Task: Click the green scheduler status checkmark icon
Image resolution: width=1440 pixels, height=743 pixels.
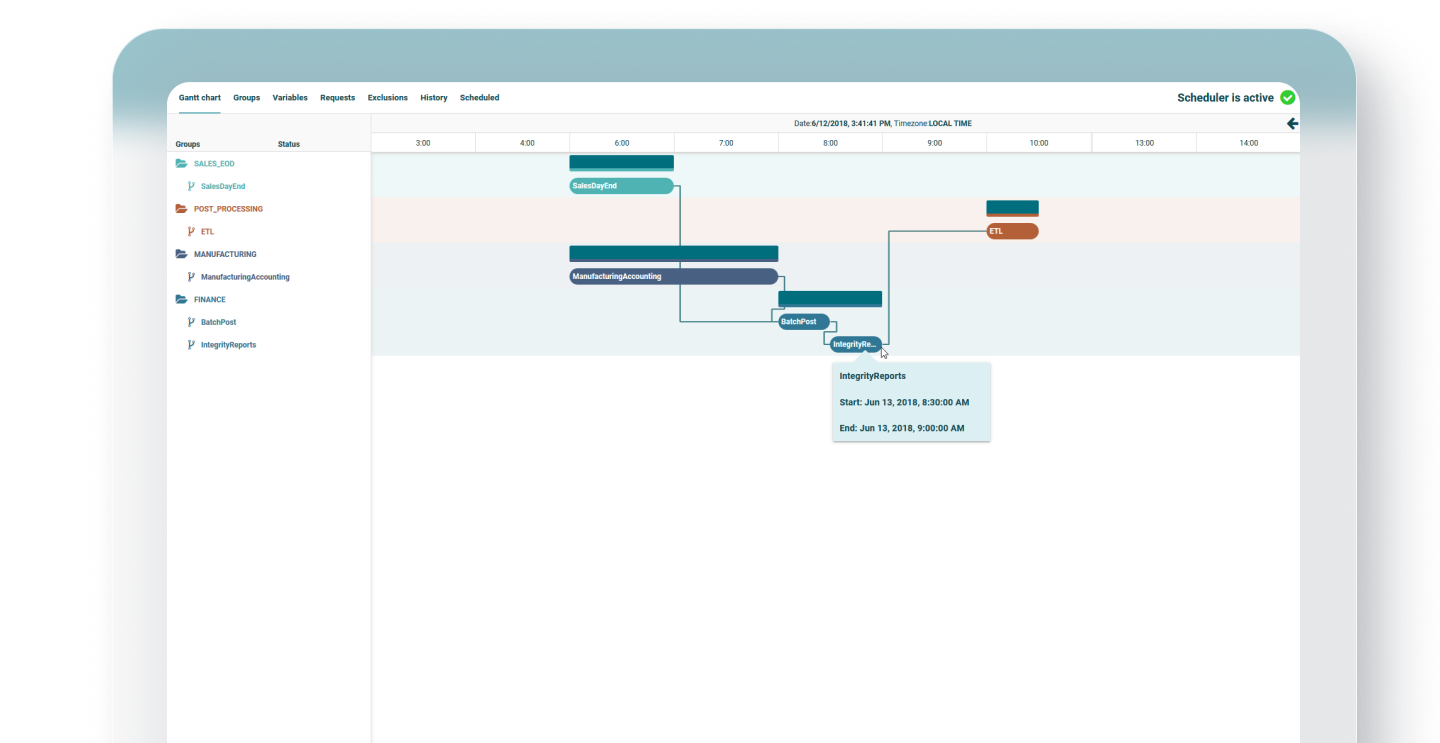Action: 1287,97
